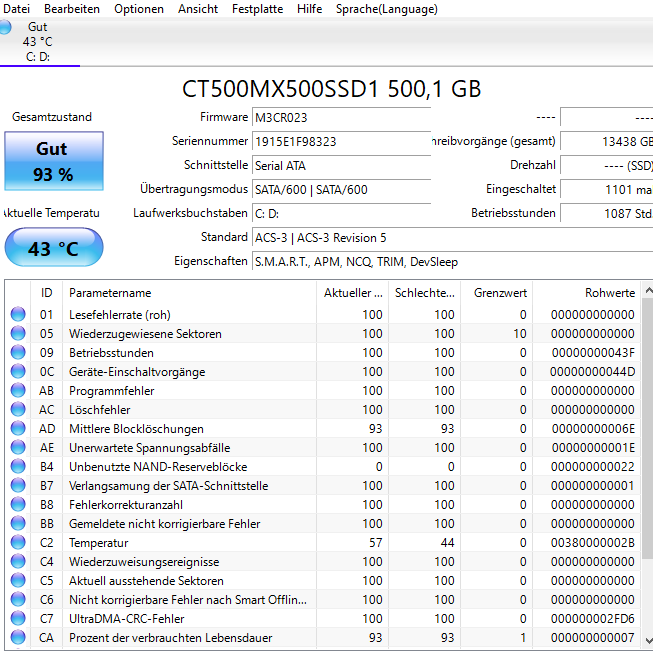Click status icon of Wiederzugewiesene Sektoren row
This screenshot has height=653, width=653.
(18, 333)
